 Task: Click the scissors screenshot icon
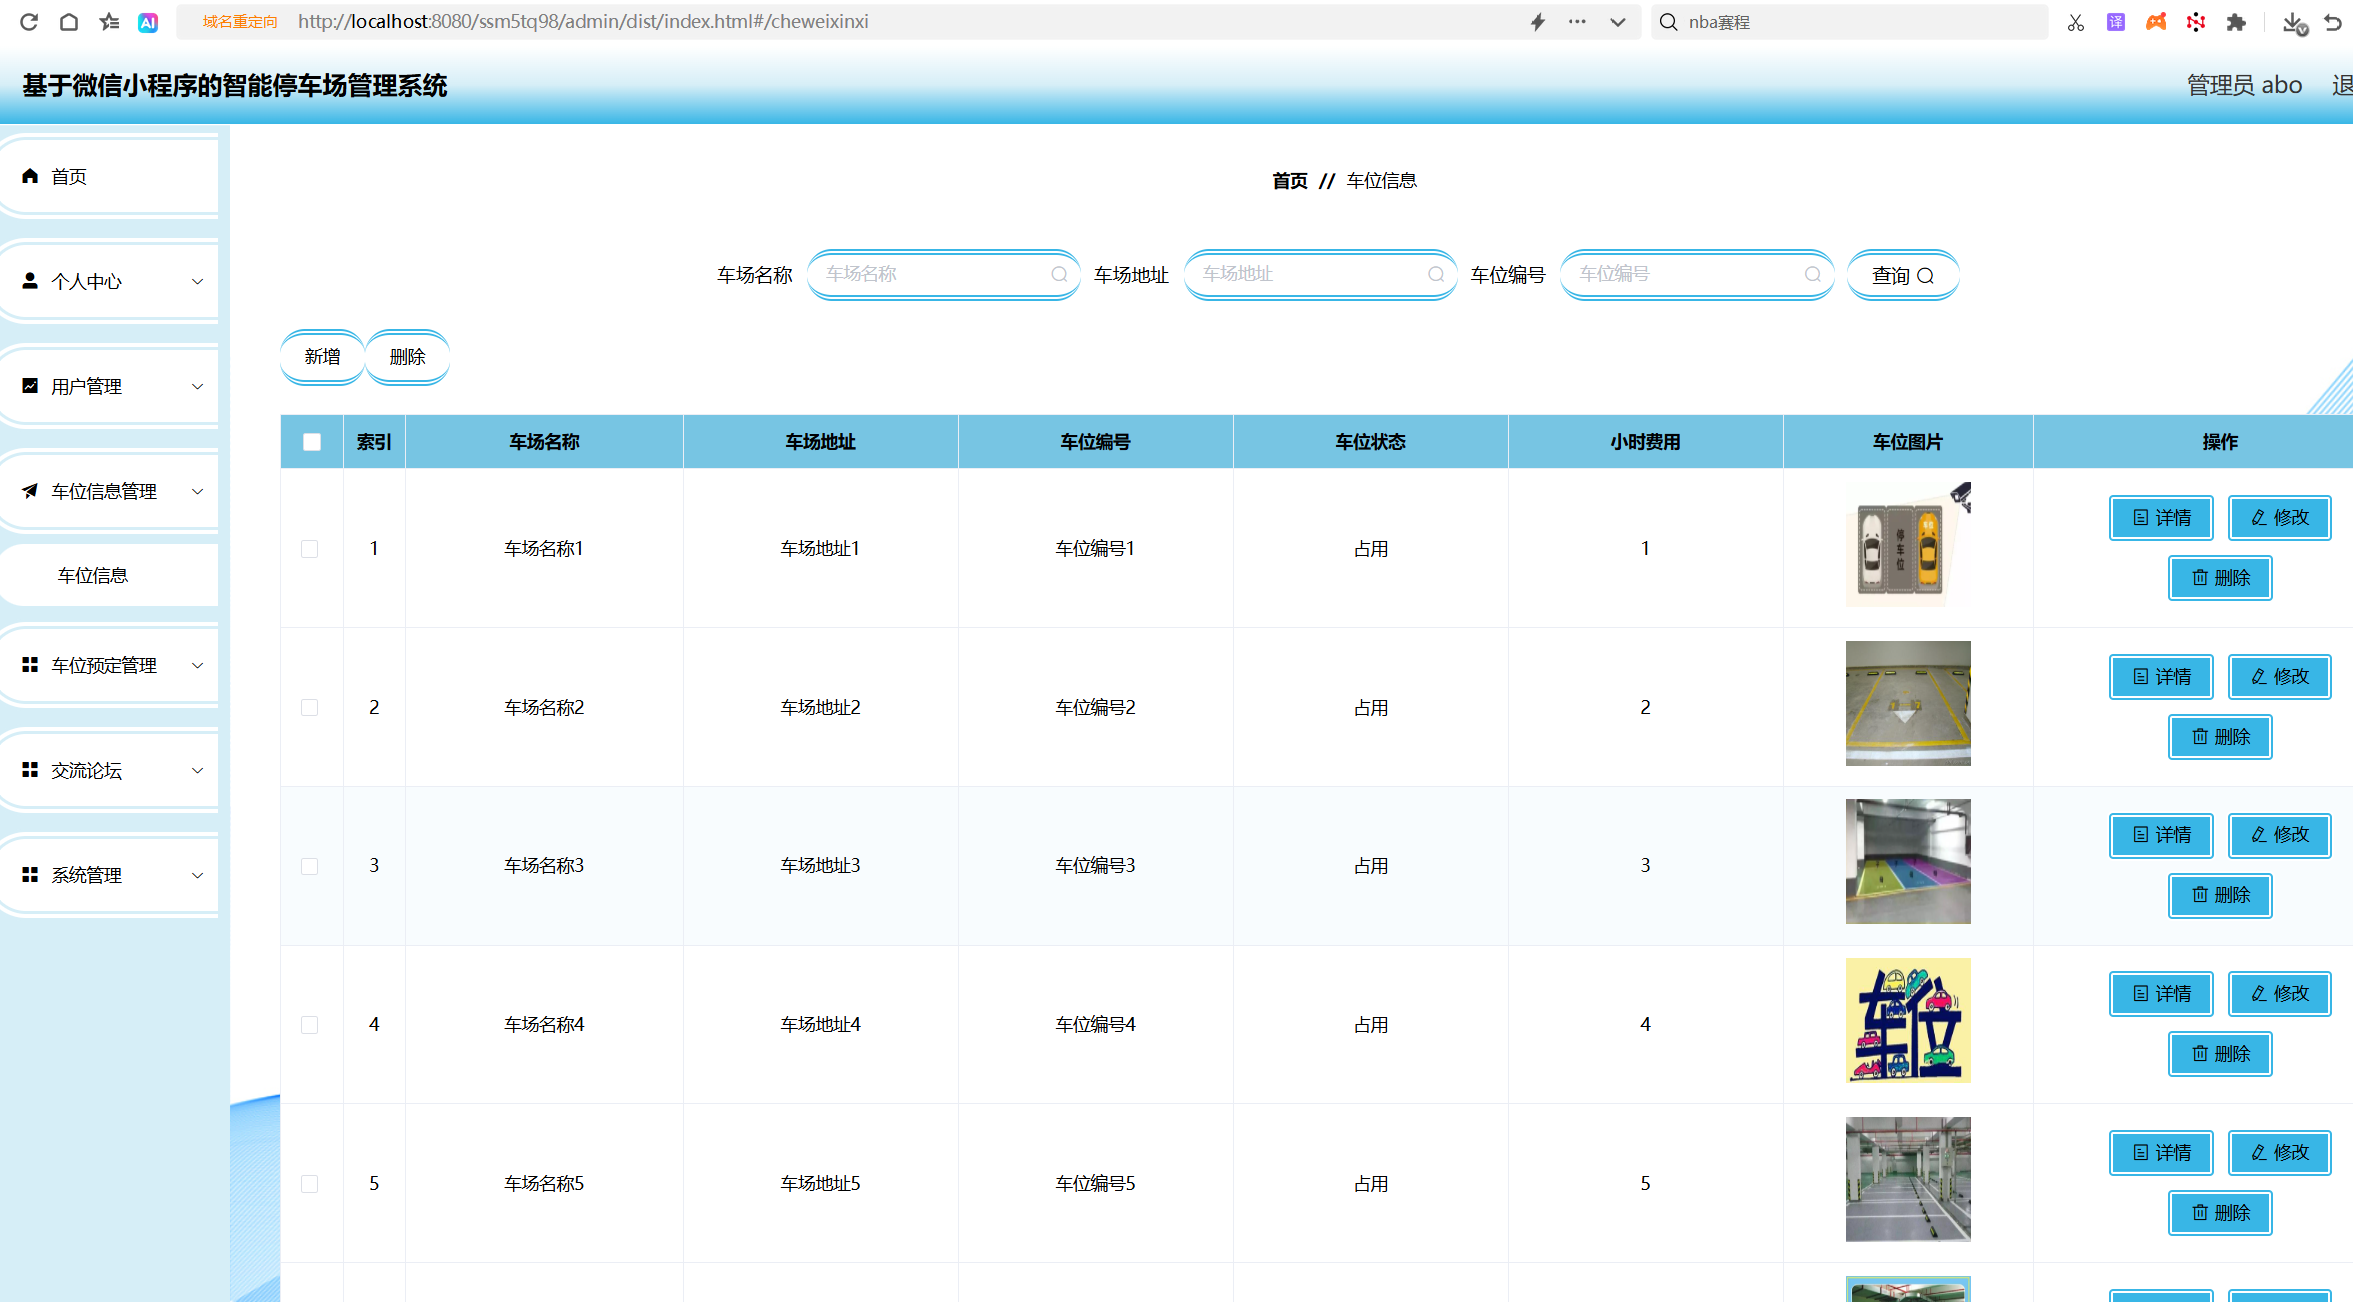(x=2076, y=22)
